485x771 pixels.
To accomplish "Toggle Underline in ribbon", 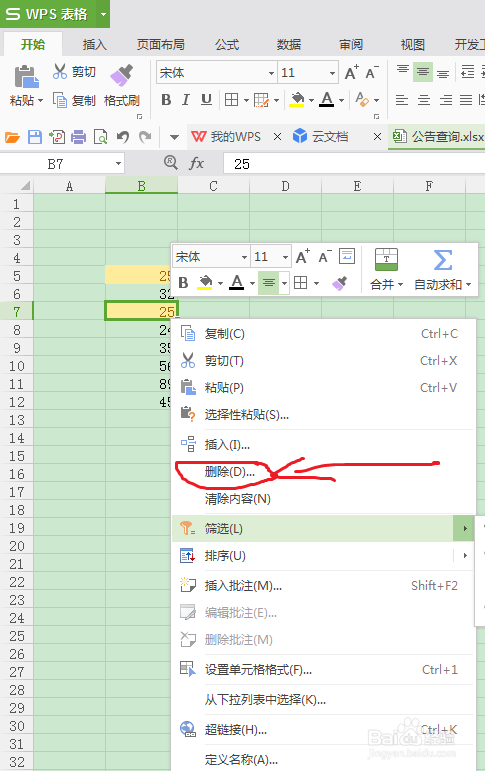I will pos(206,100).
